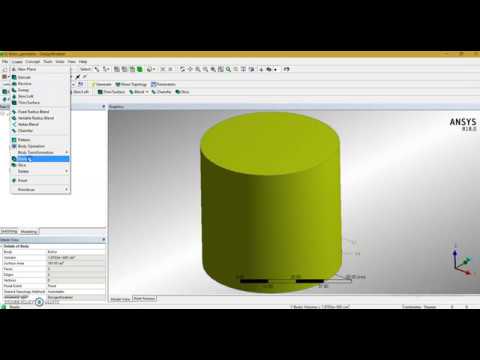This screenshot has height=360, width=480.
Task: Select the Pan view tool
Action: (190, 69)
